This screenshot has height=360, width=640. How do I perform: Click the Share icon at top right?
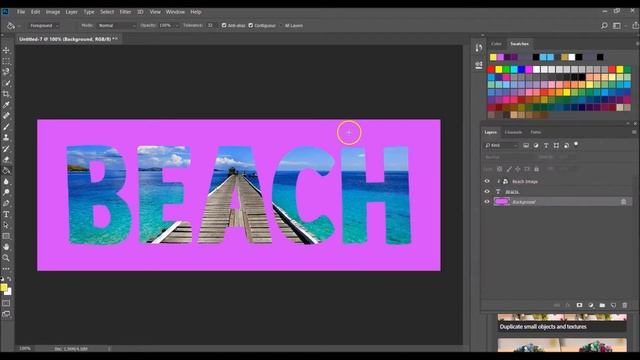(635, 26)
